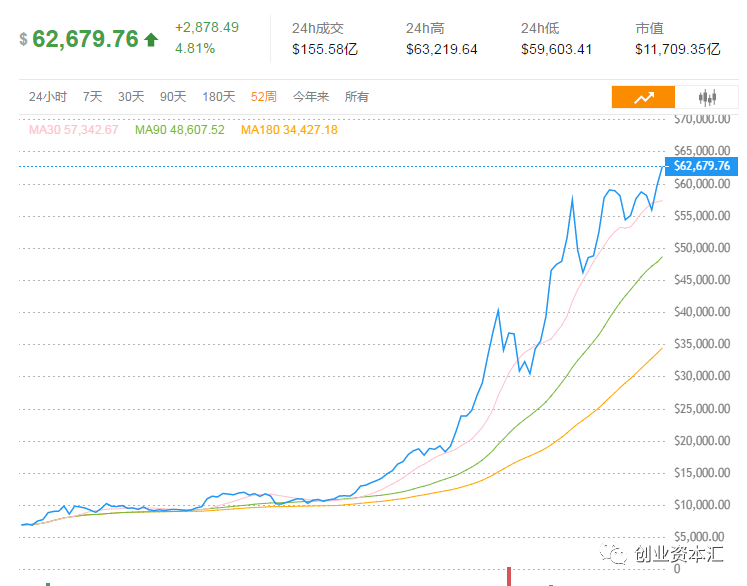
Task: Show the 180天 chart period
Action: tap(219, 97)
